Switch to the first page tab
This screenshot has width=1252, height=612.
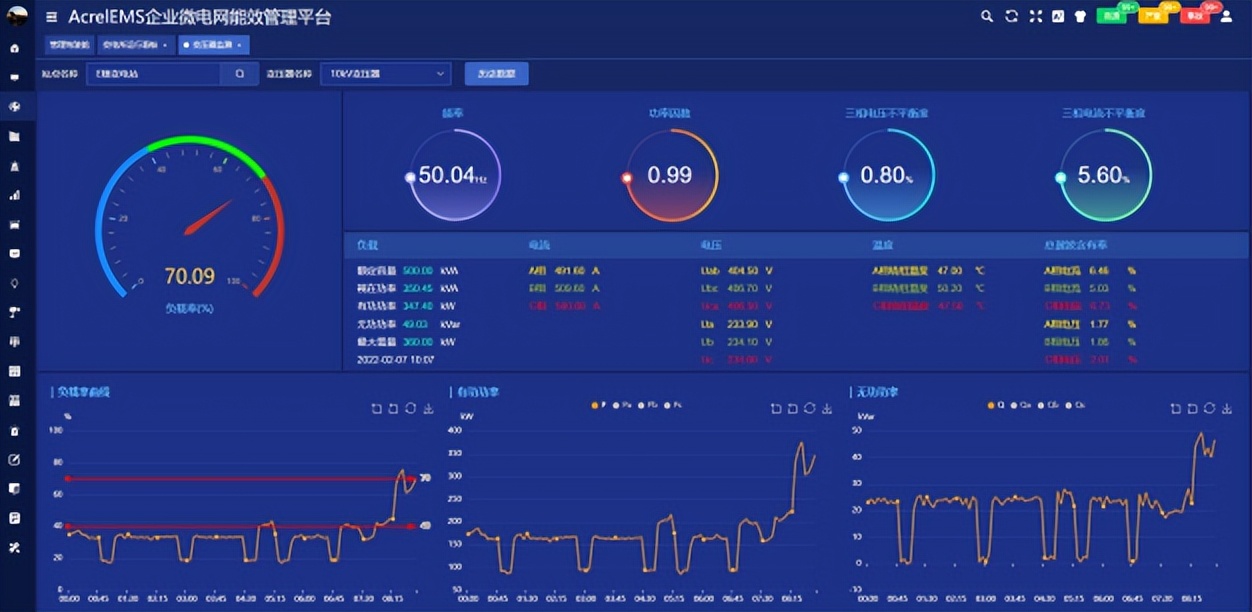[x=69, y=45]
